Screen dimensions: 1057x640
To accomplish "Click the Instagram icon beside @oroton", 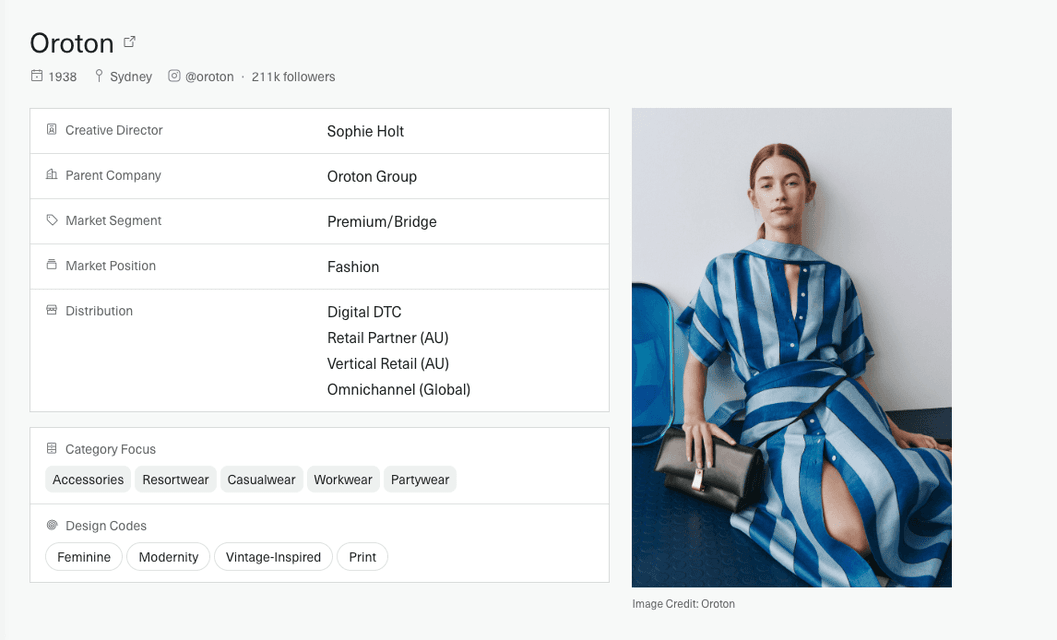I will pyautogui.click(x=174, y=76).
